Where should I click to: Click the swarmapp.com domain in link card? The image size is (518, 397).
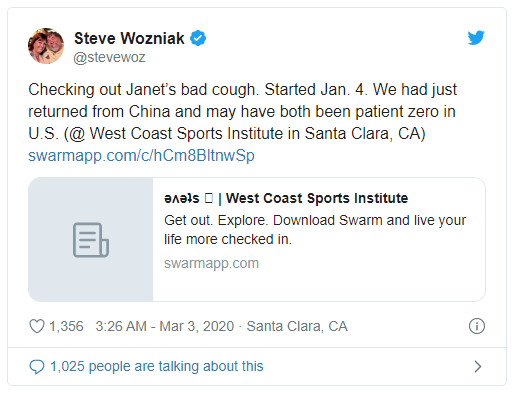pos(211,263)
